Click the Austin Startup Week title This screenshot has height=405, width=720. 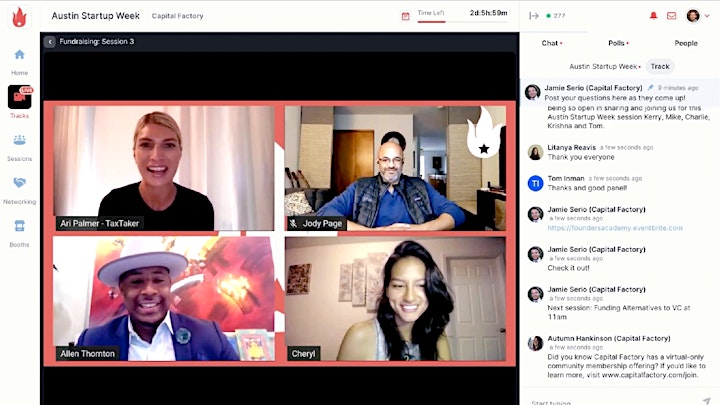[x=96, y=16]
